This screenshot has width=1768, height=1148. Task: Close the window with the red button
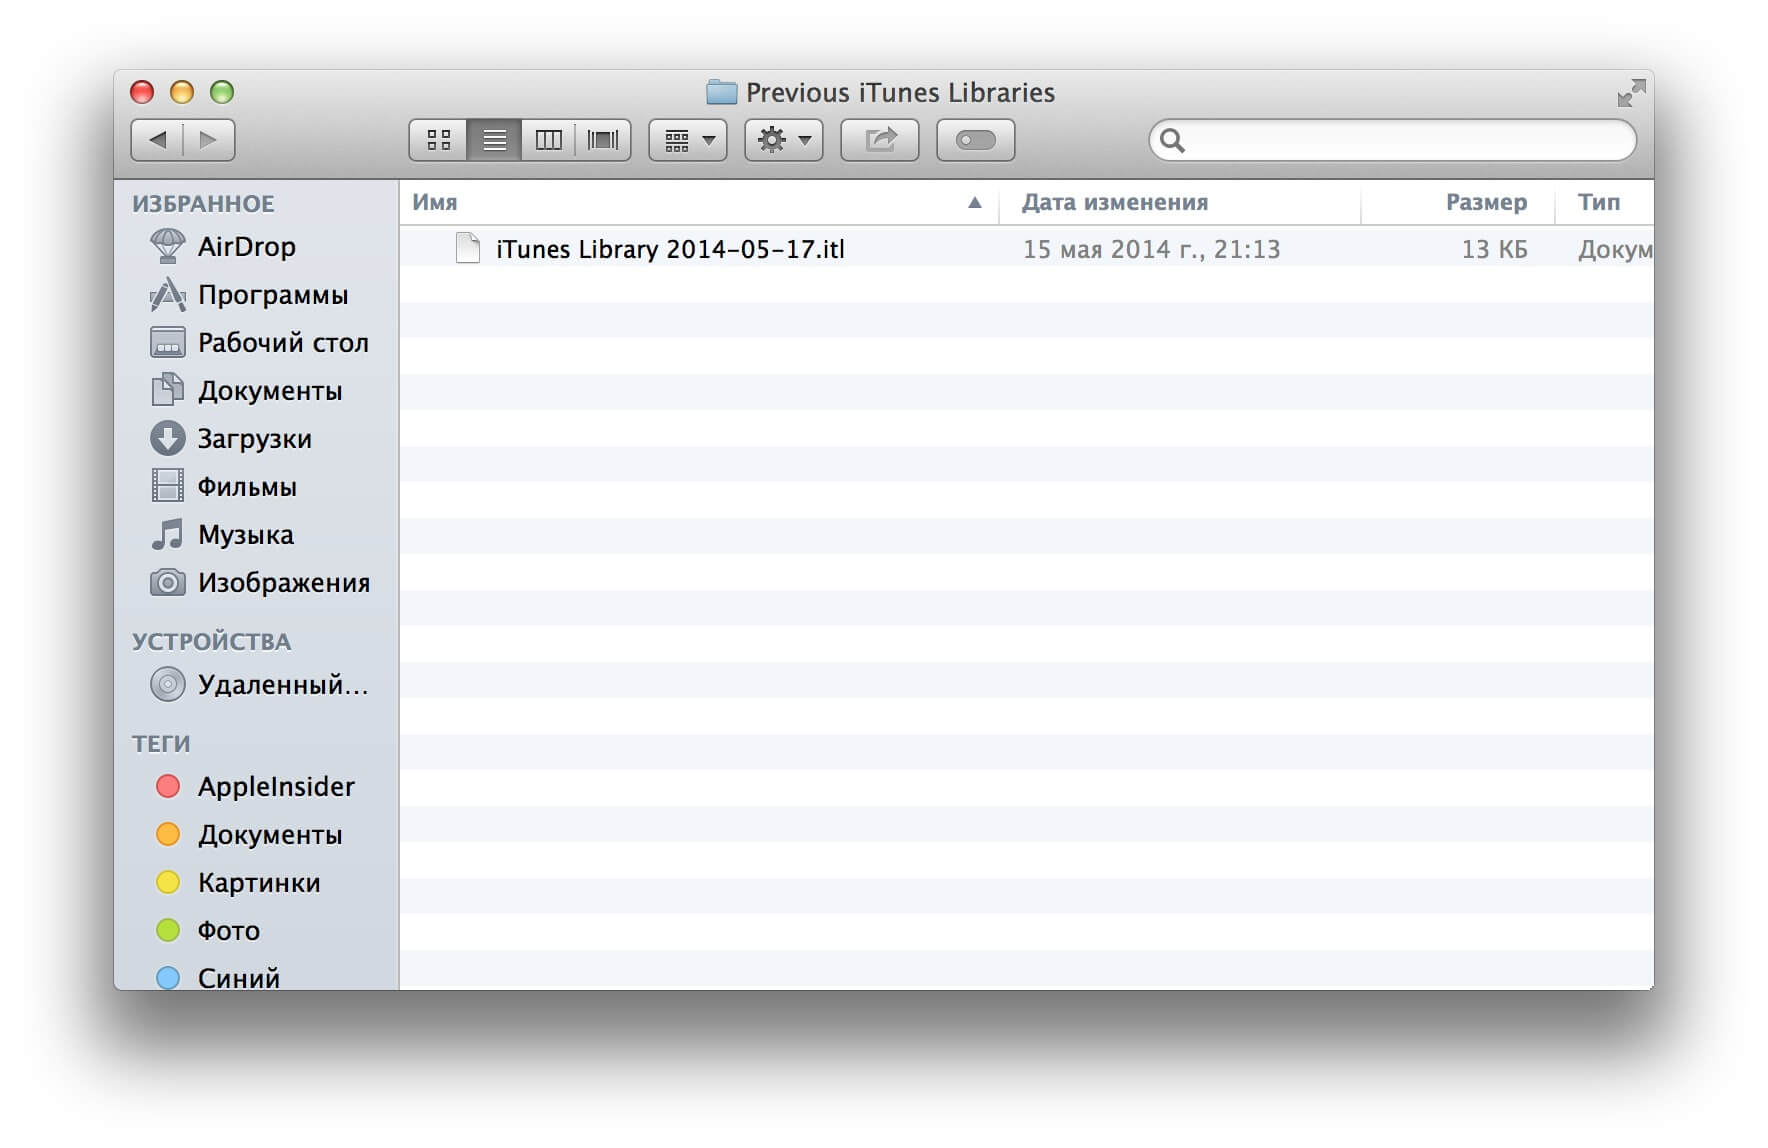[x=142, y=92]
